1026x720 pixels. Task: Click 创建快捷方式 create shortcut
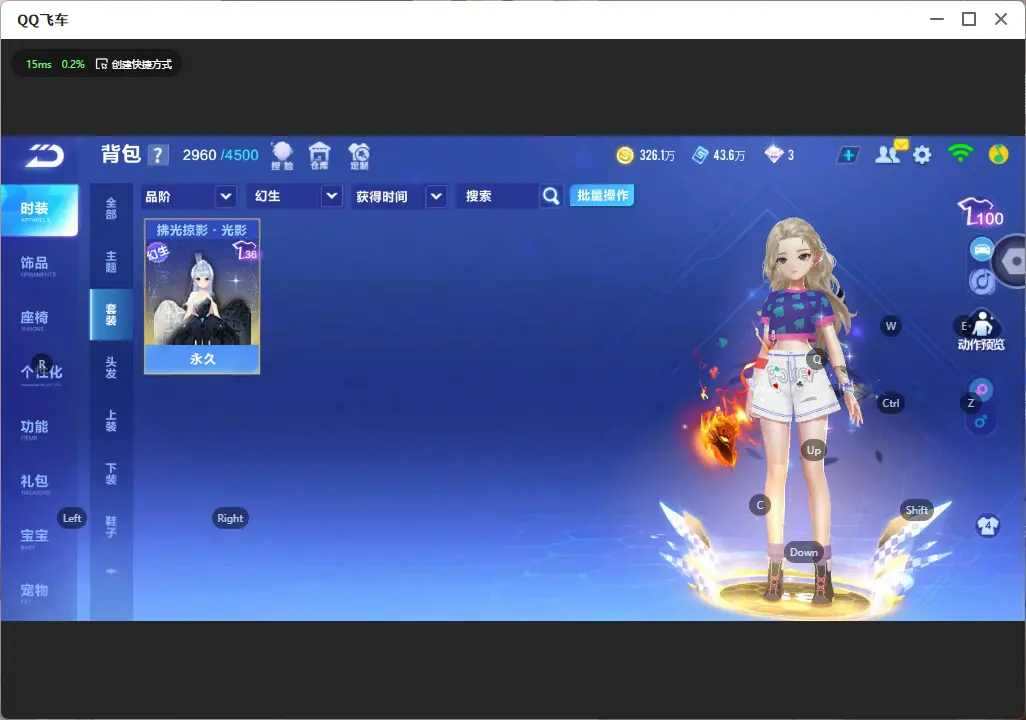[133, 64]
